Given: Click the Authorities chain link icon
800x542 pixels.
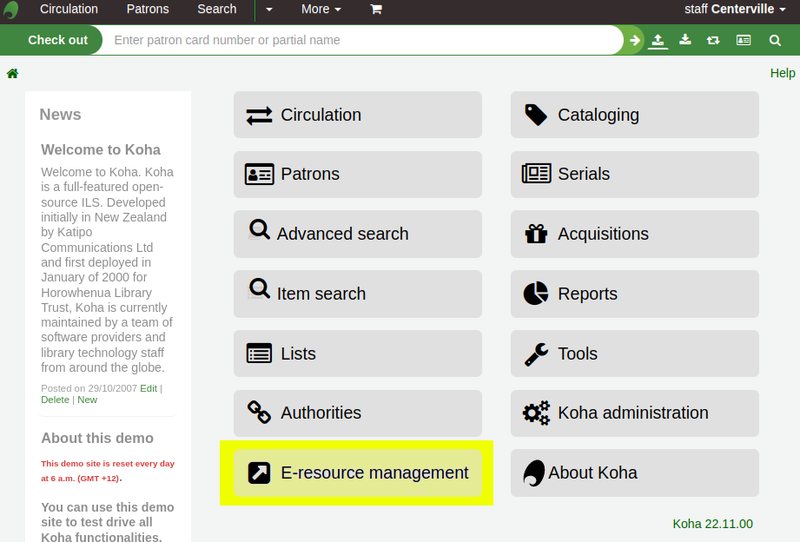Looking at the screenshot, I should click(x=259, y=412).
